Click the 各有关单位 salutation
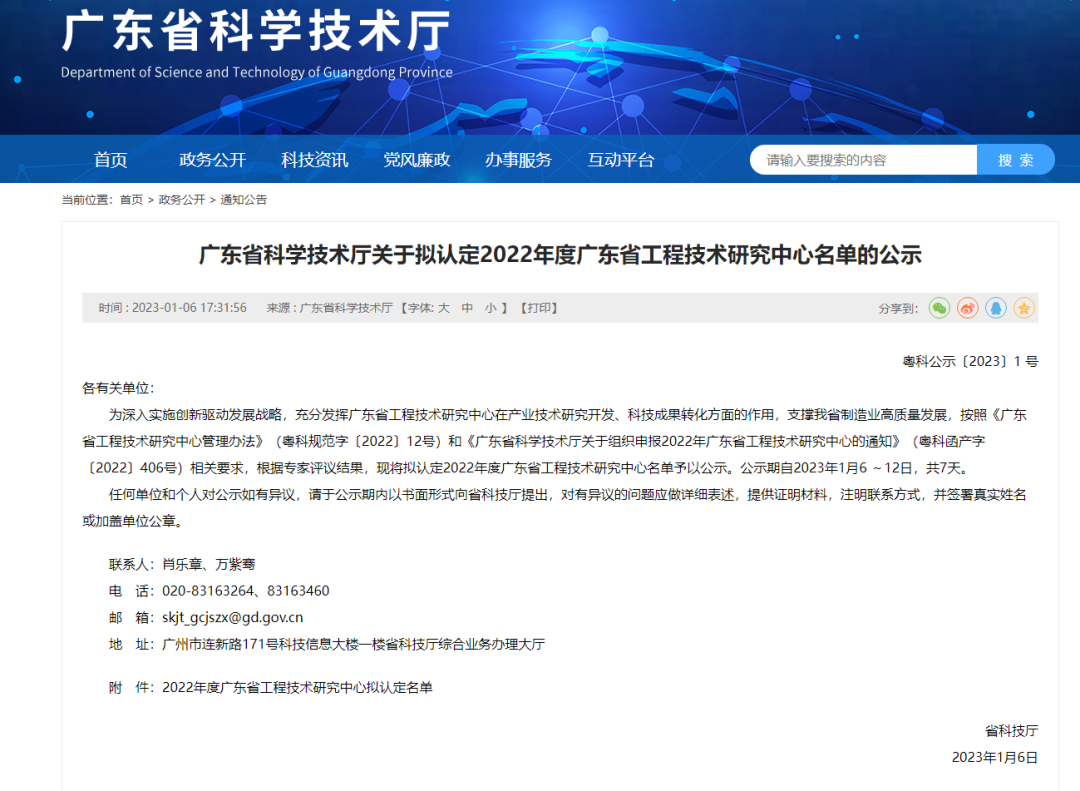The height and width of the screenshot is (791, 1080). [118, 388]
